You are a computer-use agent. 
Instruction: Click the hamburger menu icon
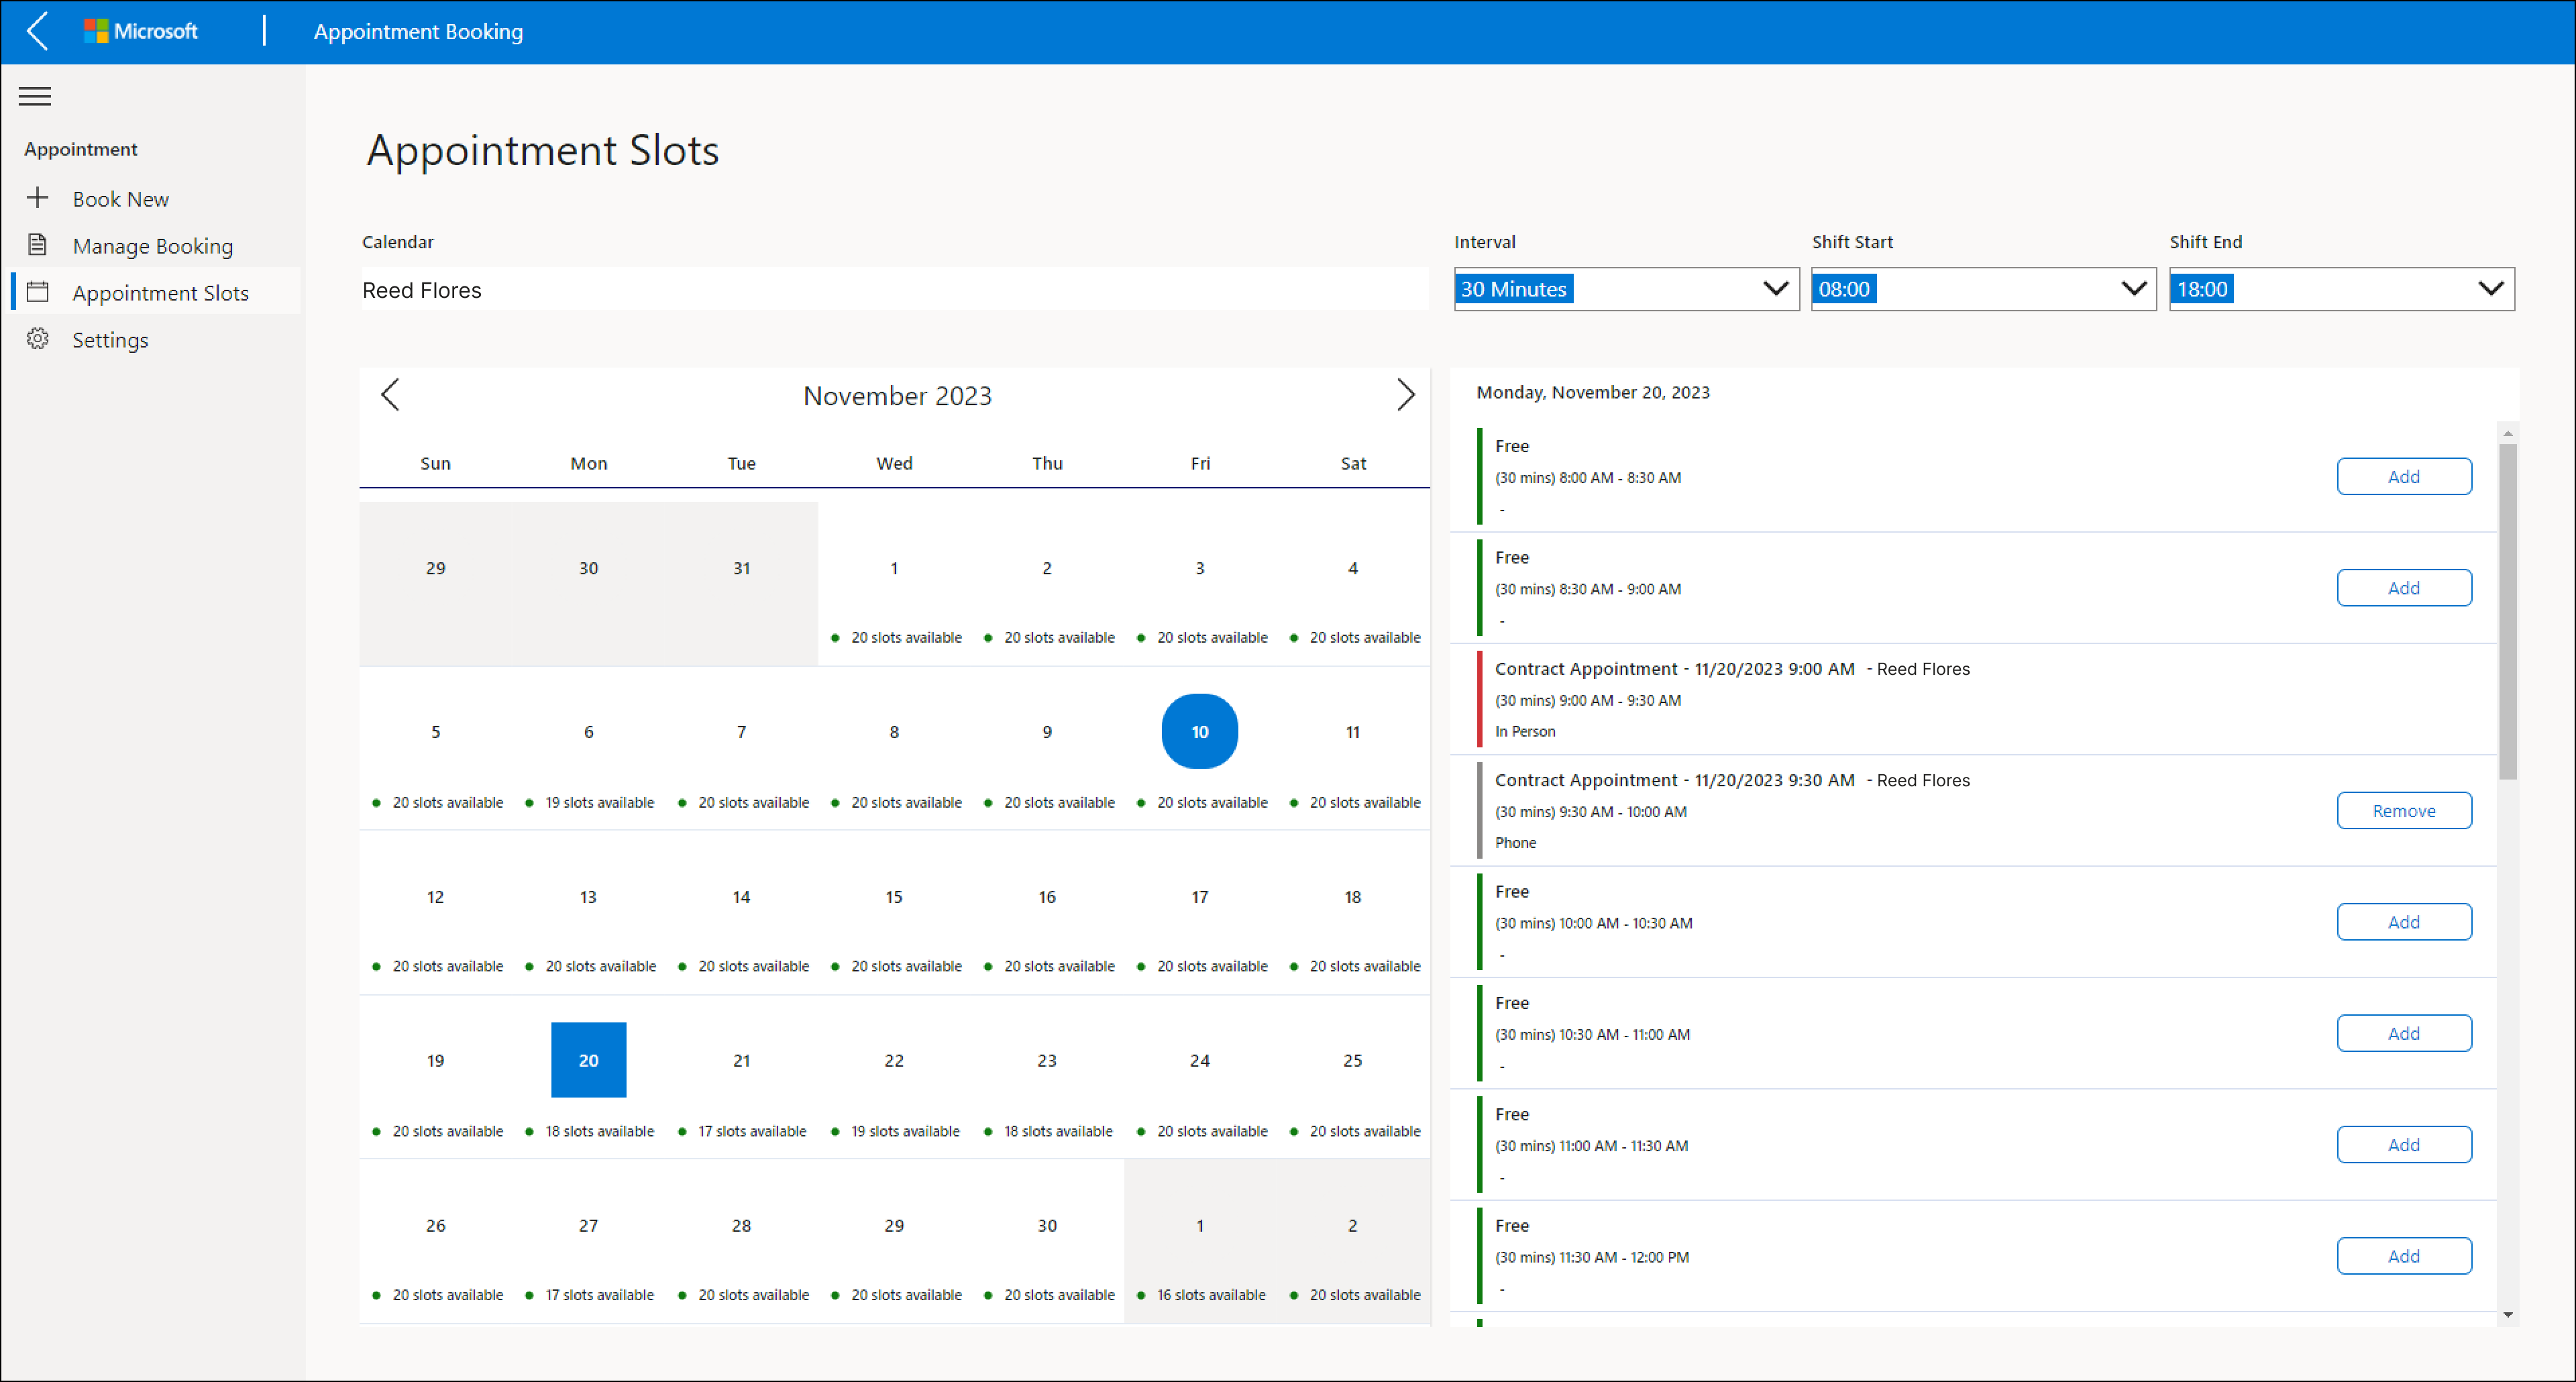point(34,95)
